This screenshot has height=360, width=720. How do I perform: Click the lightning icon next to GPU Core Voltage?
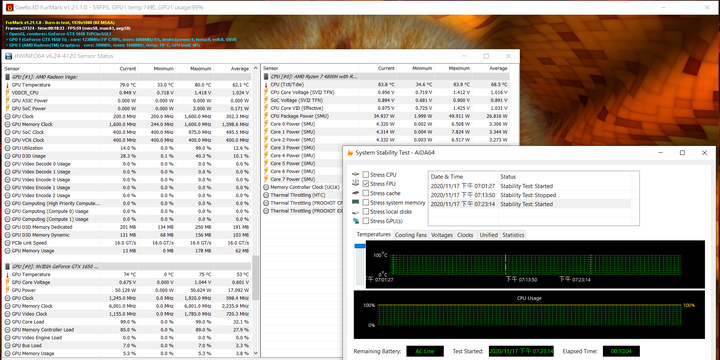pyautogui.click(x=7, y=282)
